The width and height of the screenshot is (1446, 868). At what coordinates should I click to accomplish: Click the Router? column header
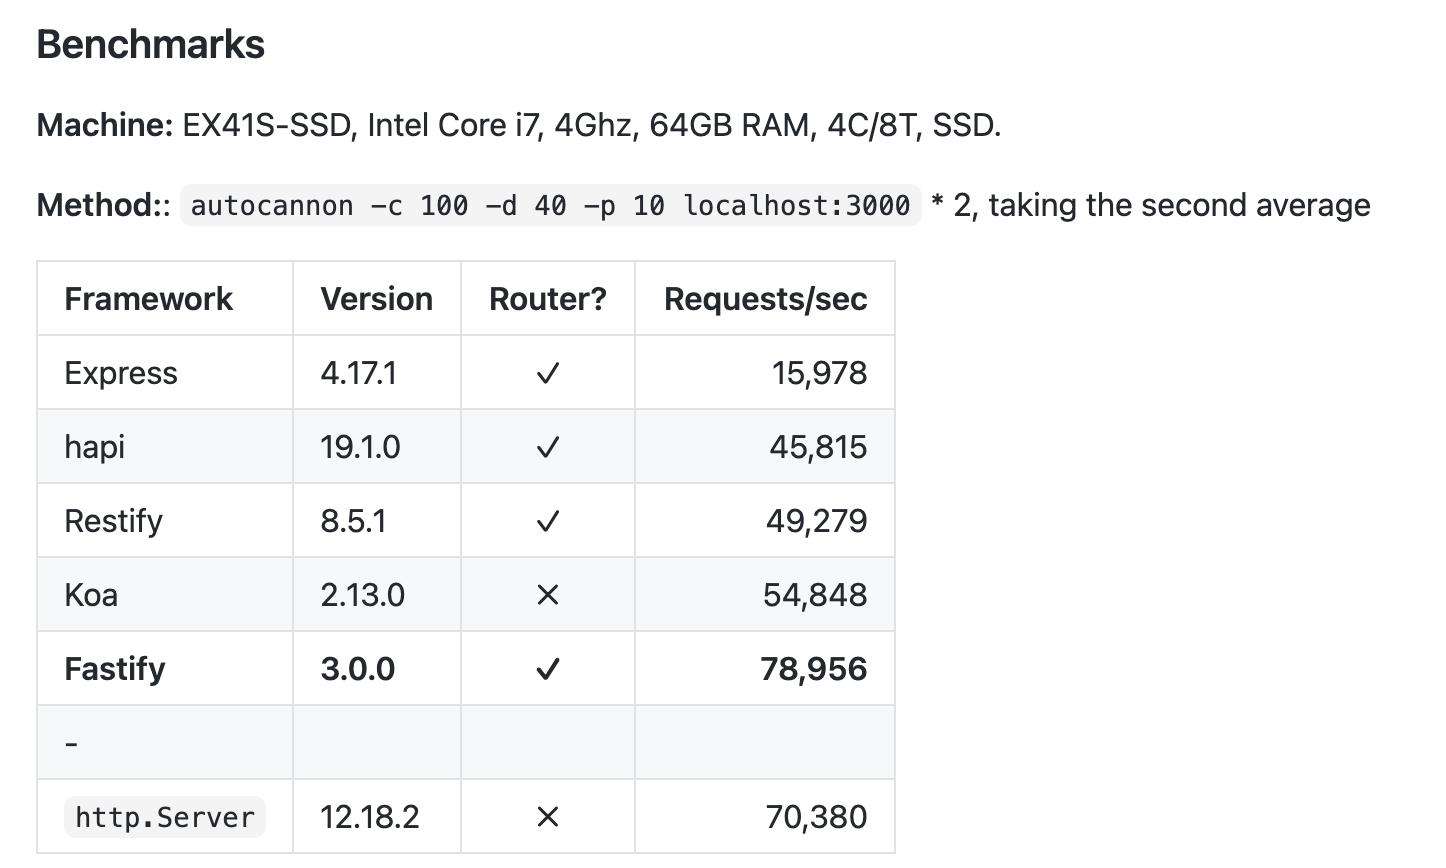pyautogui.click(x=548, y=299)
